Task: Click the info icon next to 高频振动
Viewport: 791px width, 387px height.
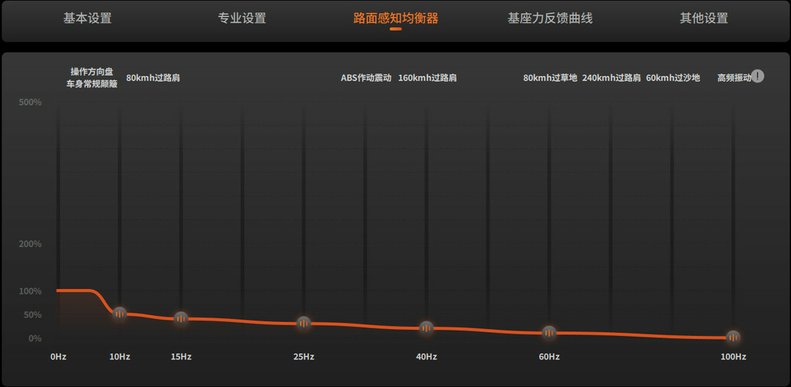Action: click(758, 77)
